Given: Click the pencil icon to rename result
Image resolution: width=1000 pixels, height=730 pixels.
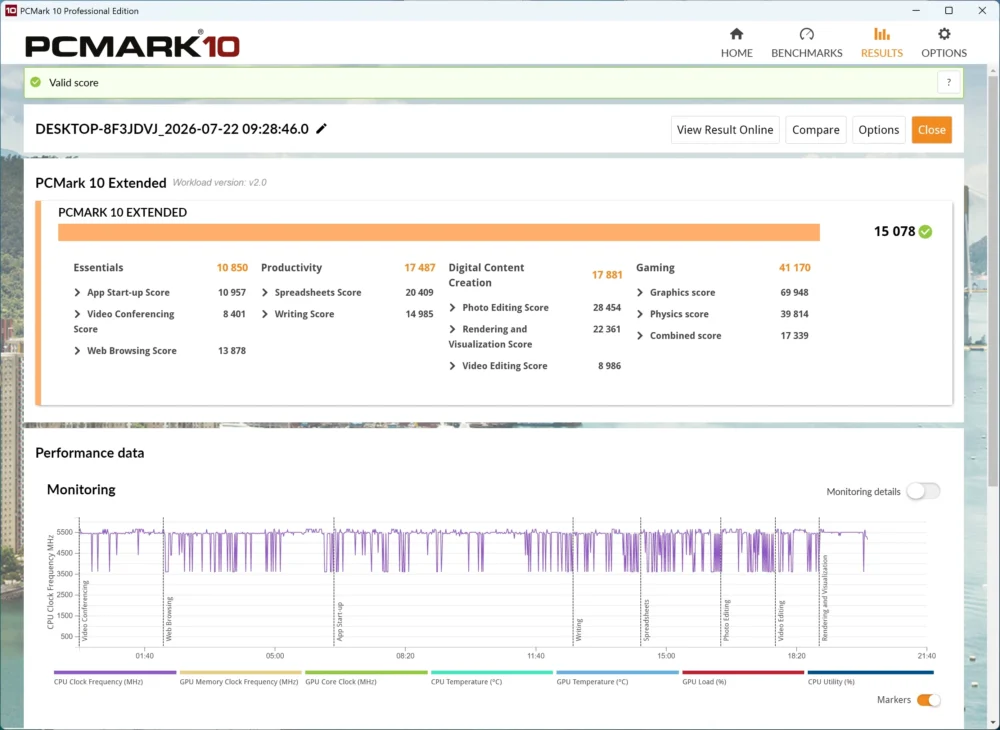Looking at the screenshot, I should point(321,129).
